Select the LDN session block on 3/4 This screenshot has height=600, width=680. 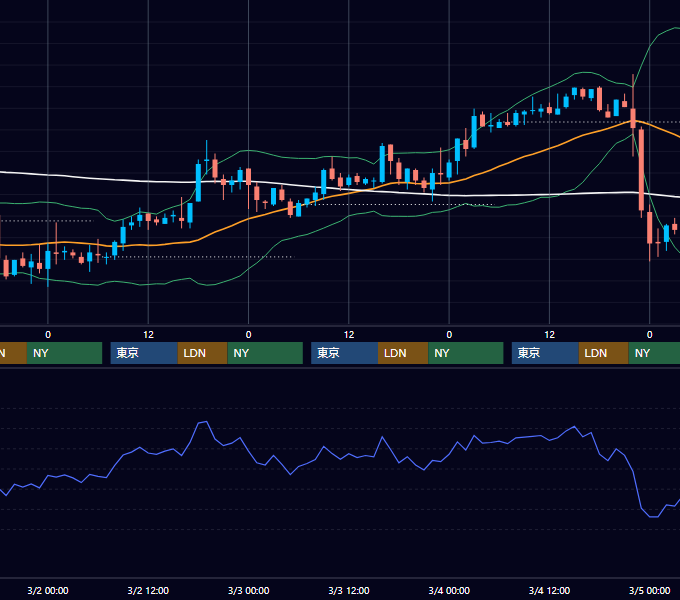[604, 353]
